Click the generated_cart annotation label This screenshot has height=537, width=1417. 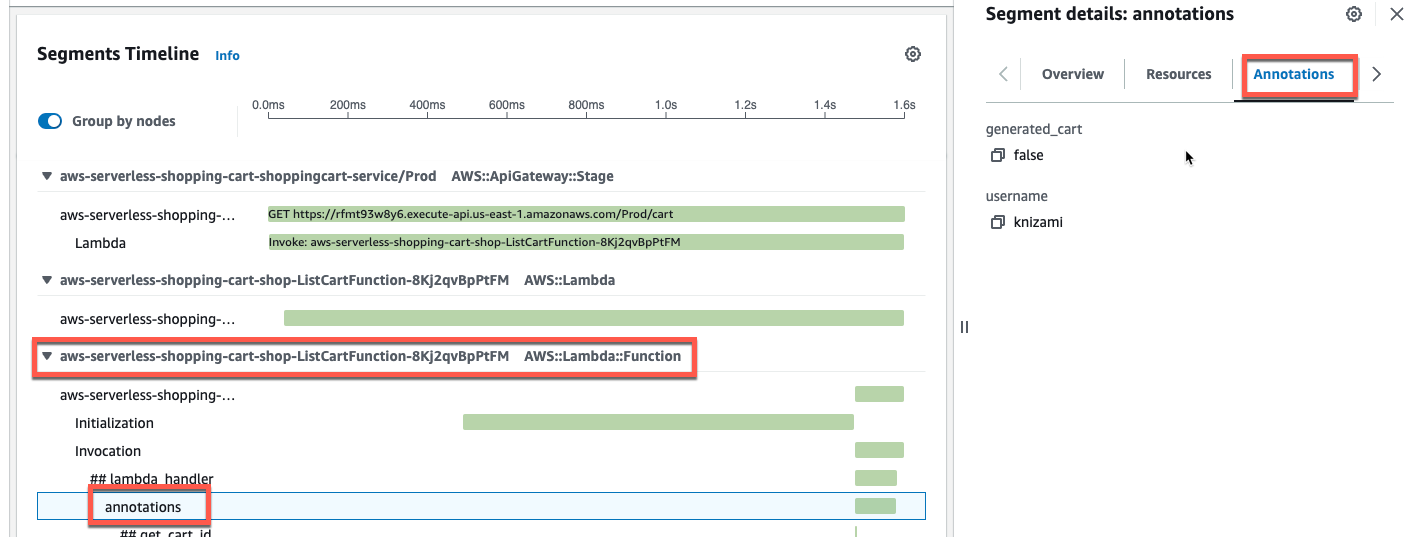1034,130
